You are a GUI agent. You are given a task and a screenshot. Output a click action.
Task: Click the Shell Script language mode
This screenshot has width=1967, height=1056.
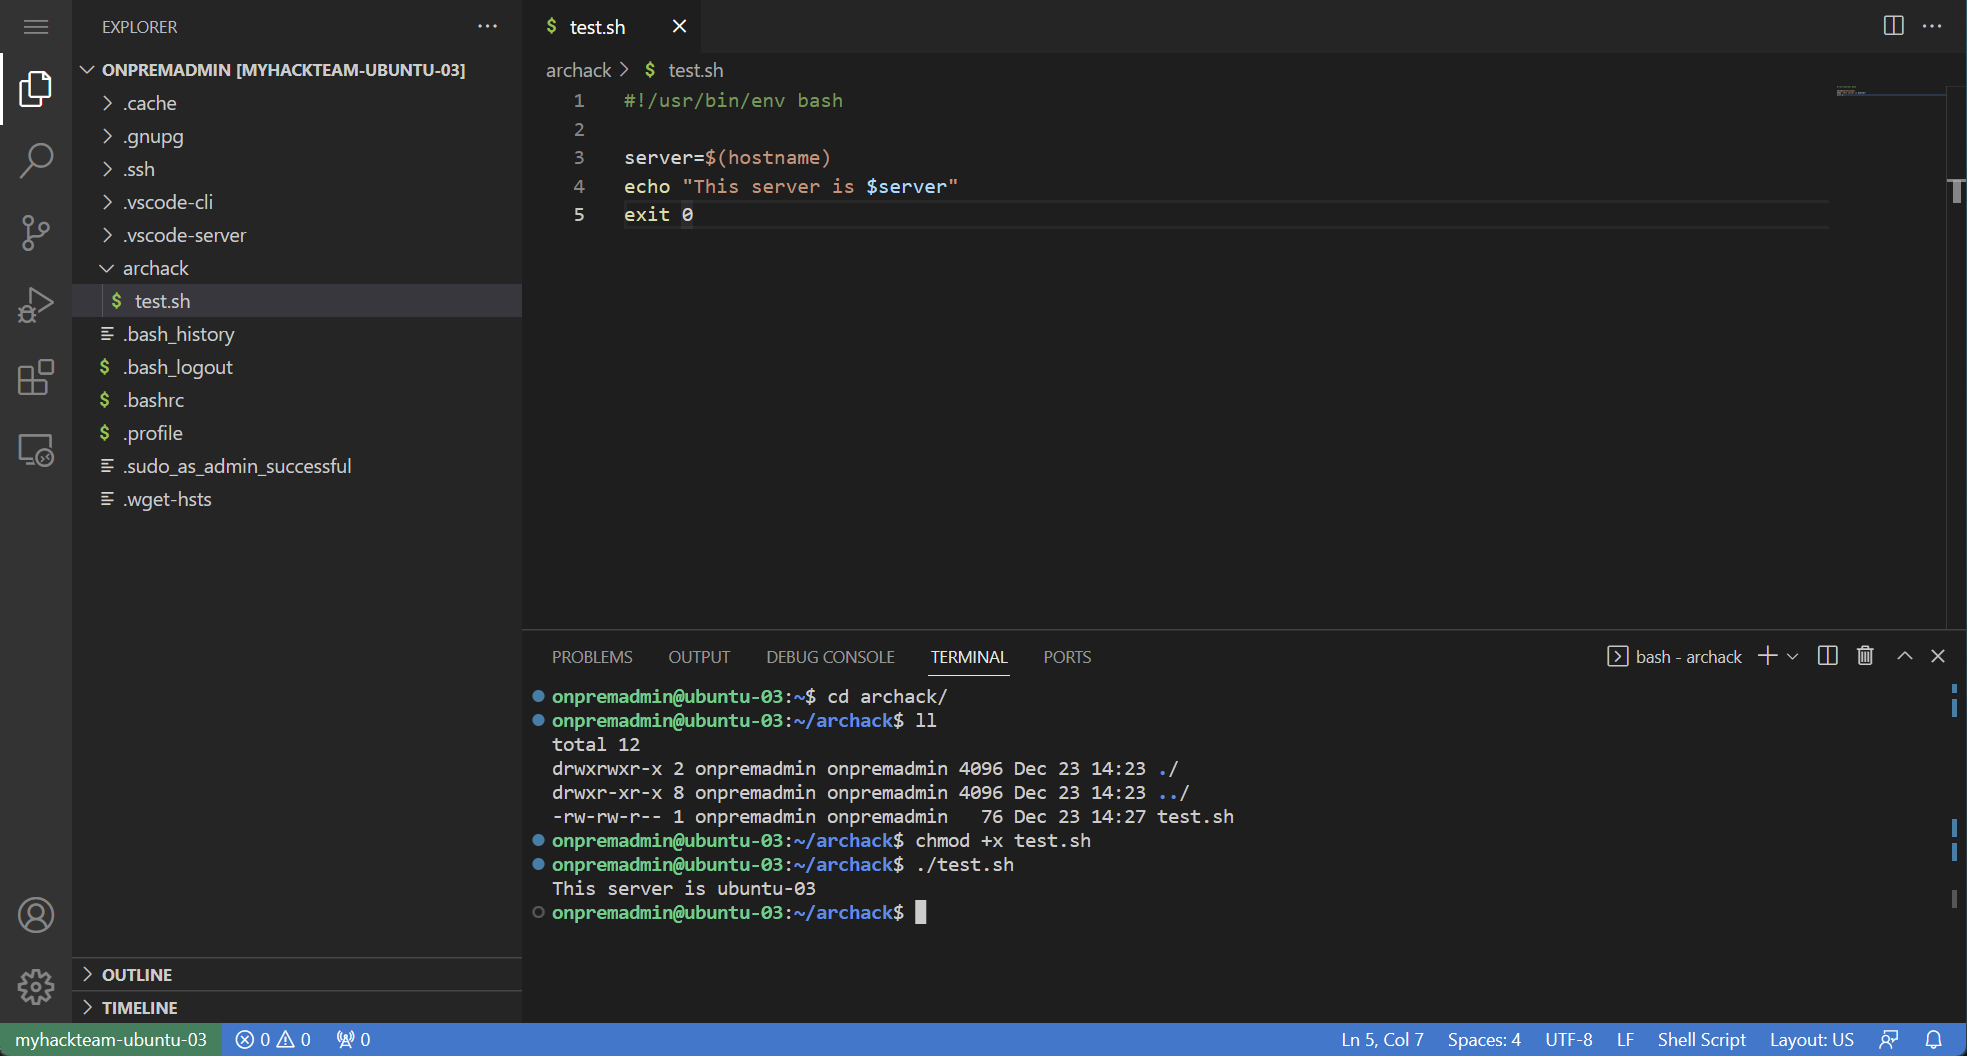coord(1701,1040)
